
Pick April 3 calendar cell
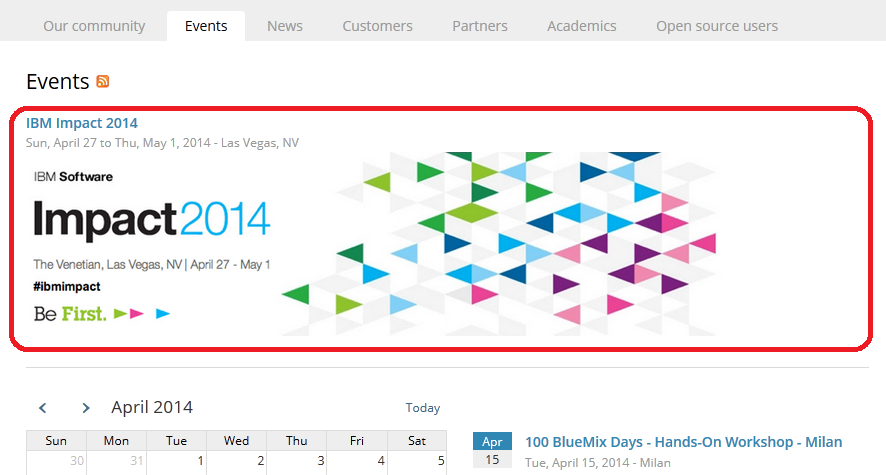click(297, 463)
